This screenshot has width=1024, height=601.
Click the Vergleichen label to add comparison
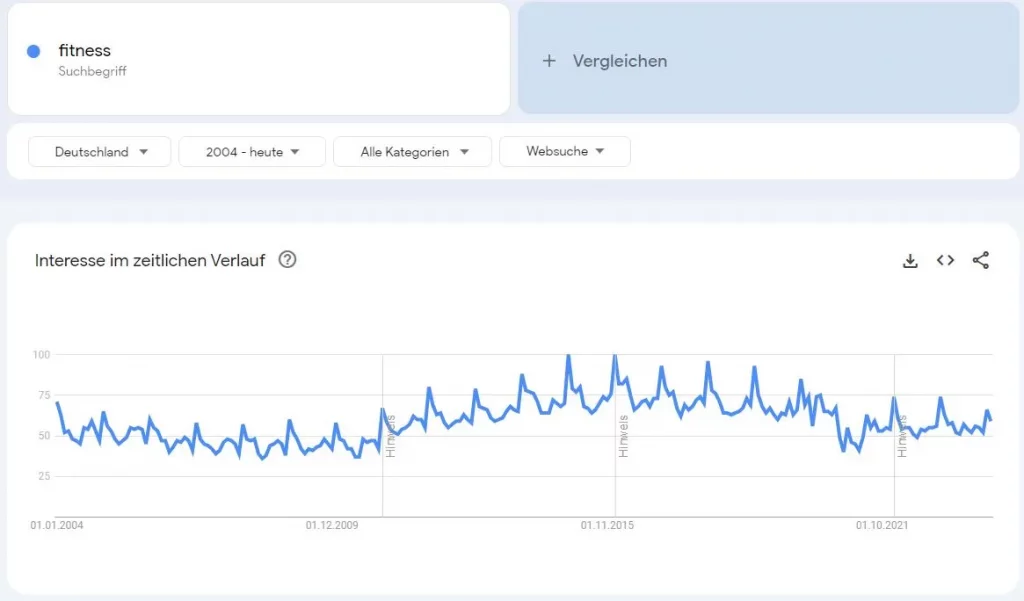[x=620, y=61]
